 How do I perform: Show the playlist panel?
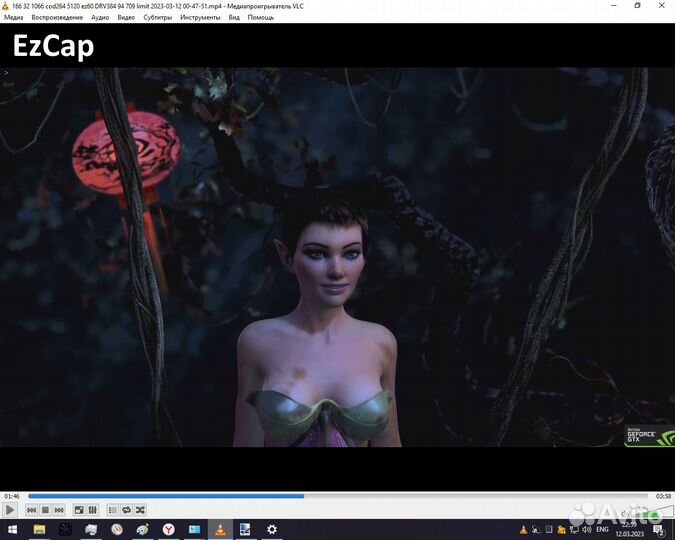(113, 510)
